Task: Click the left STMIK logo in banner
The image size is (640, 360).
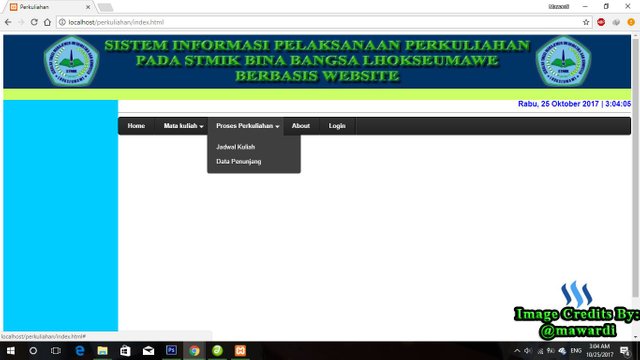Action: [x=71, y=61]
